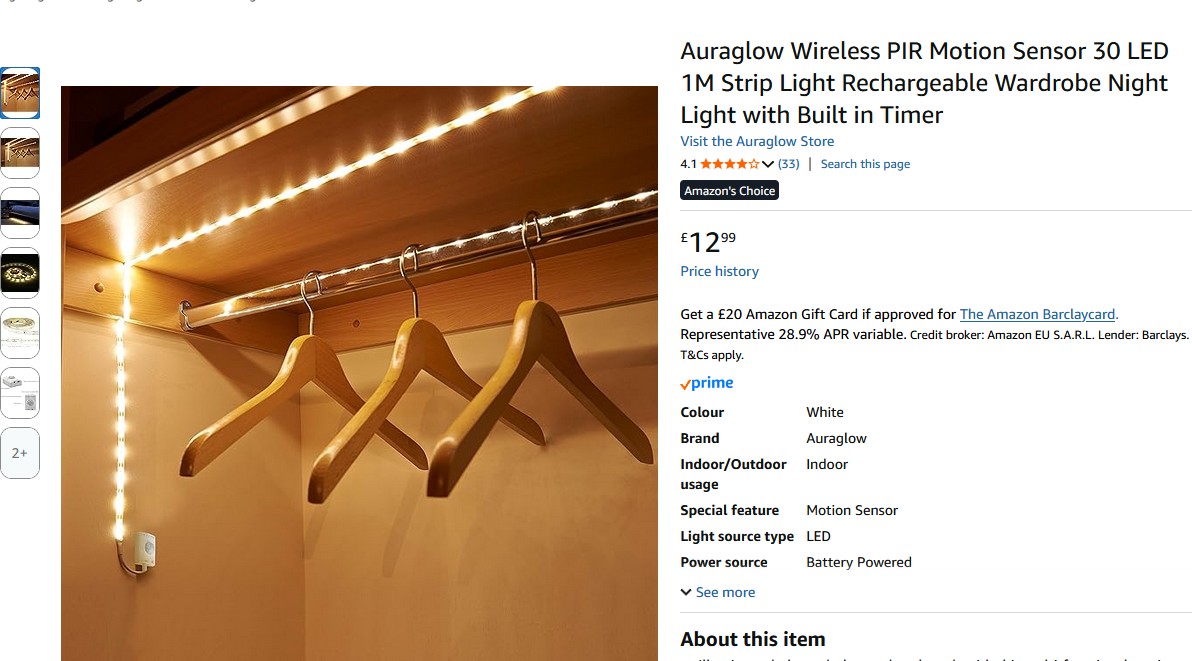Select the first wardrobe hangers thumbnail
Viewport: 1192px width, 661px height.
tap(20, 93)
